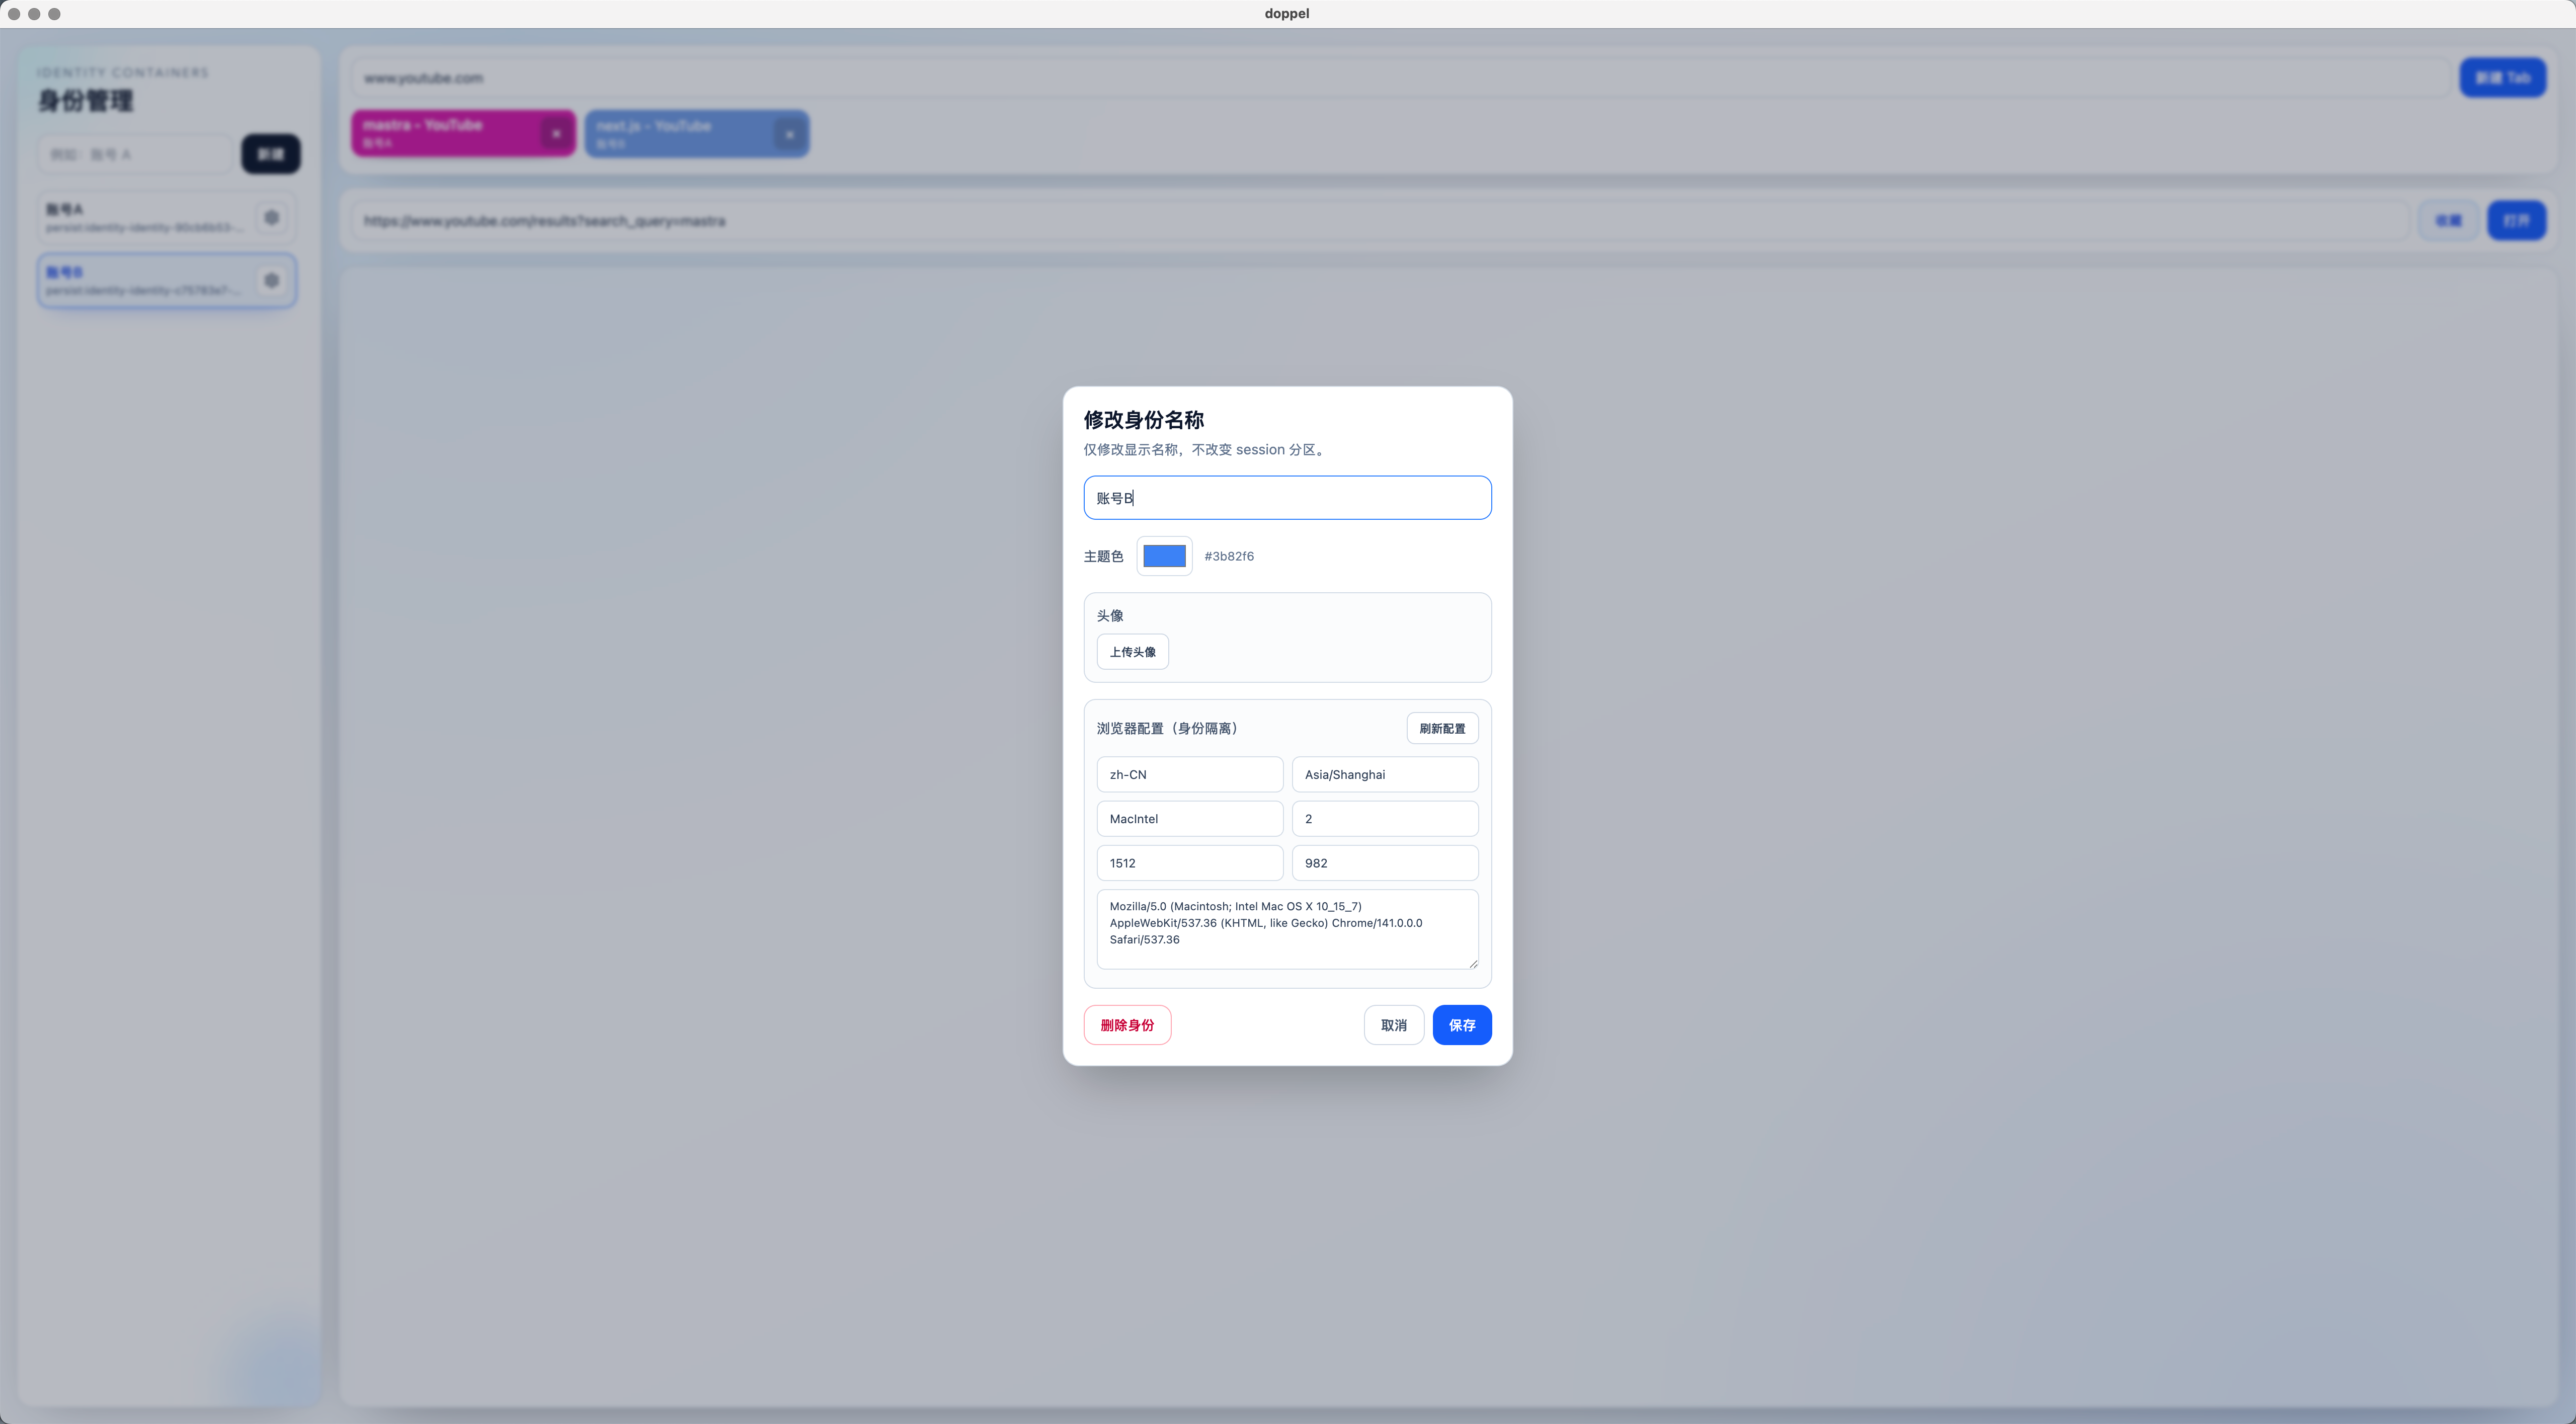Click inside the Mozilla user agent textarea
This screenshot has width=2576, height=1424.
(1286, 930)
